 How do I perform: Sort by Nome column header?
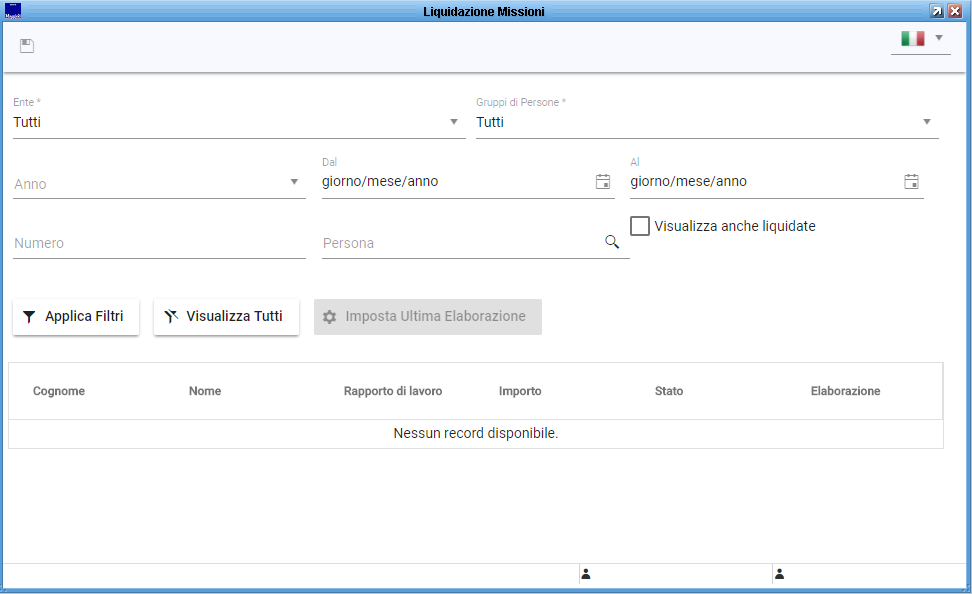[205, 391]
